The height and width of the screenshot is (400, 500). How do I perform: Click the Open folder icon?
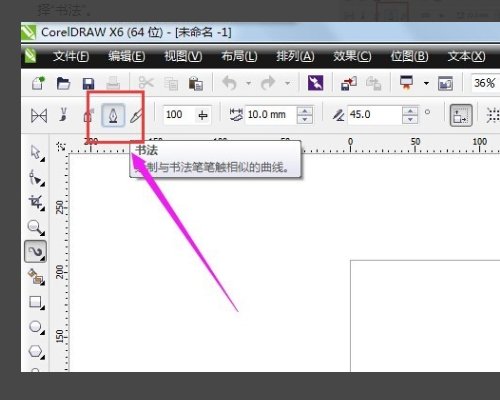(x=63, y=83)
